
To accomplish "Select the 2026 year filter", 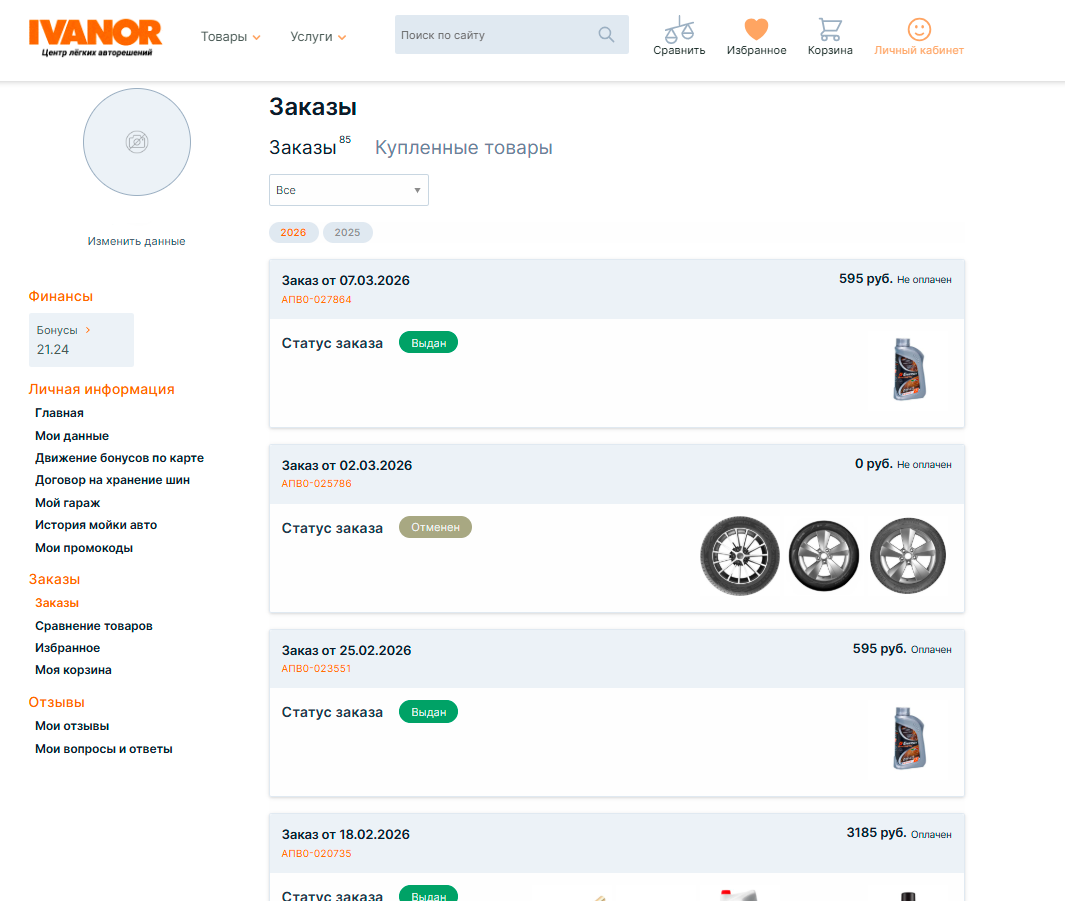I will [293, 233].
